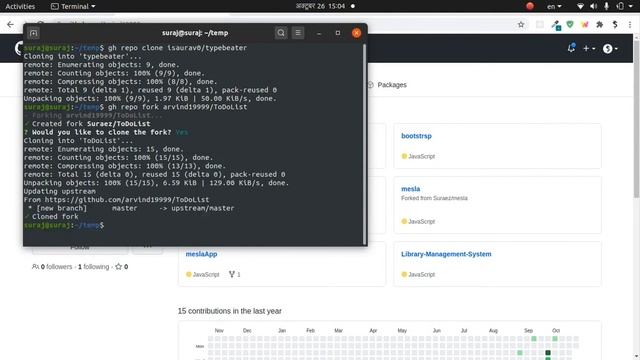Viewport: 640px width, 360px height.
Task: Open the Extensions puzzle icon
Action: pyautogui.click(x=600, y=24)
